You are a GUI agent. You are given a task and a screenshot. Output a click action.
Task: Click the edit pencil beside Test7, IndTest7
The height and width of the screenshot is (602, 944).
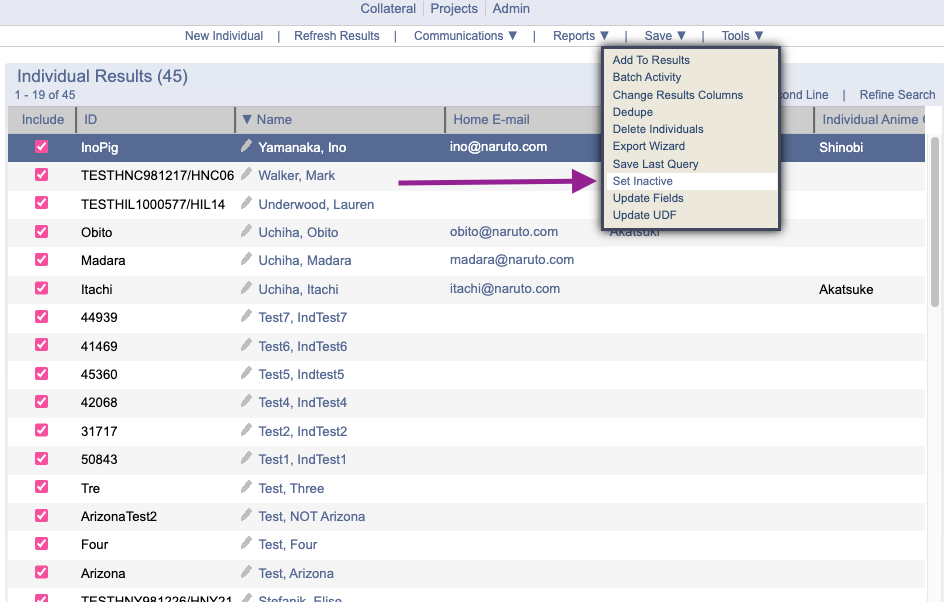coord(246,316)
